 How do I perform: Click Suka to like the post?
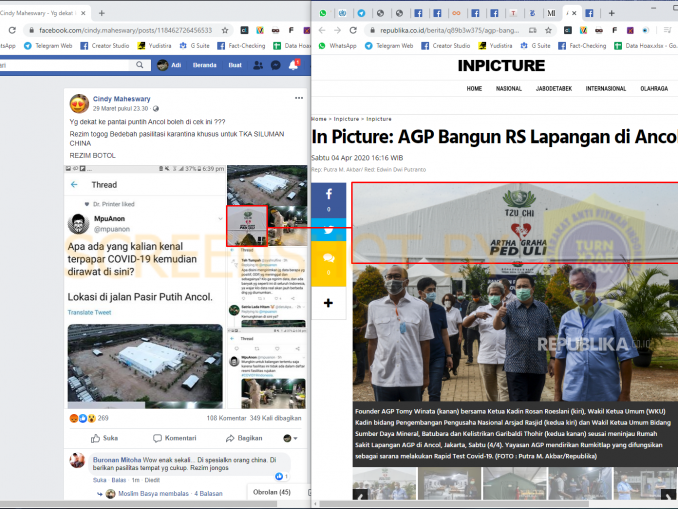tap(104, 438)
